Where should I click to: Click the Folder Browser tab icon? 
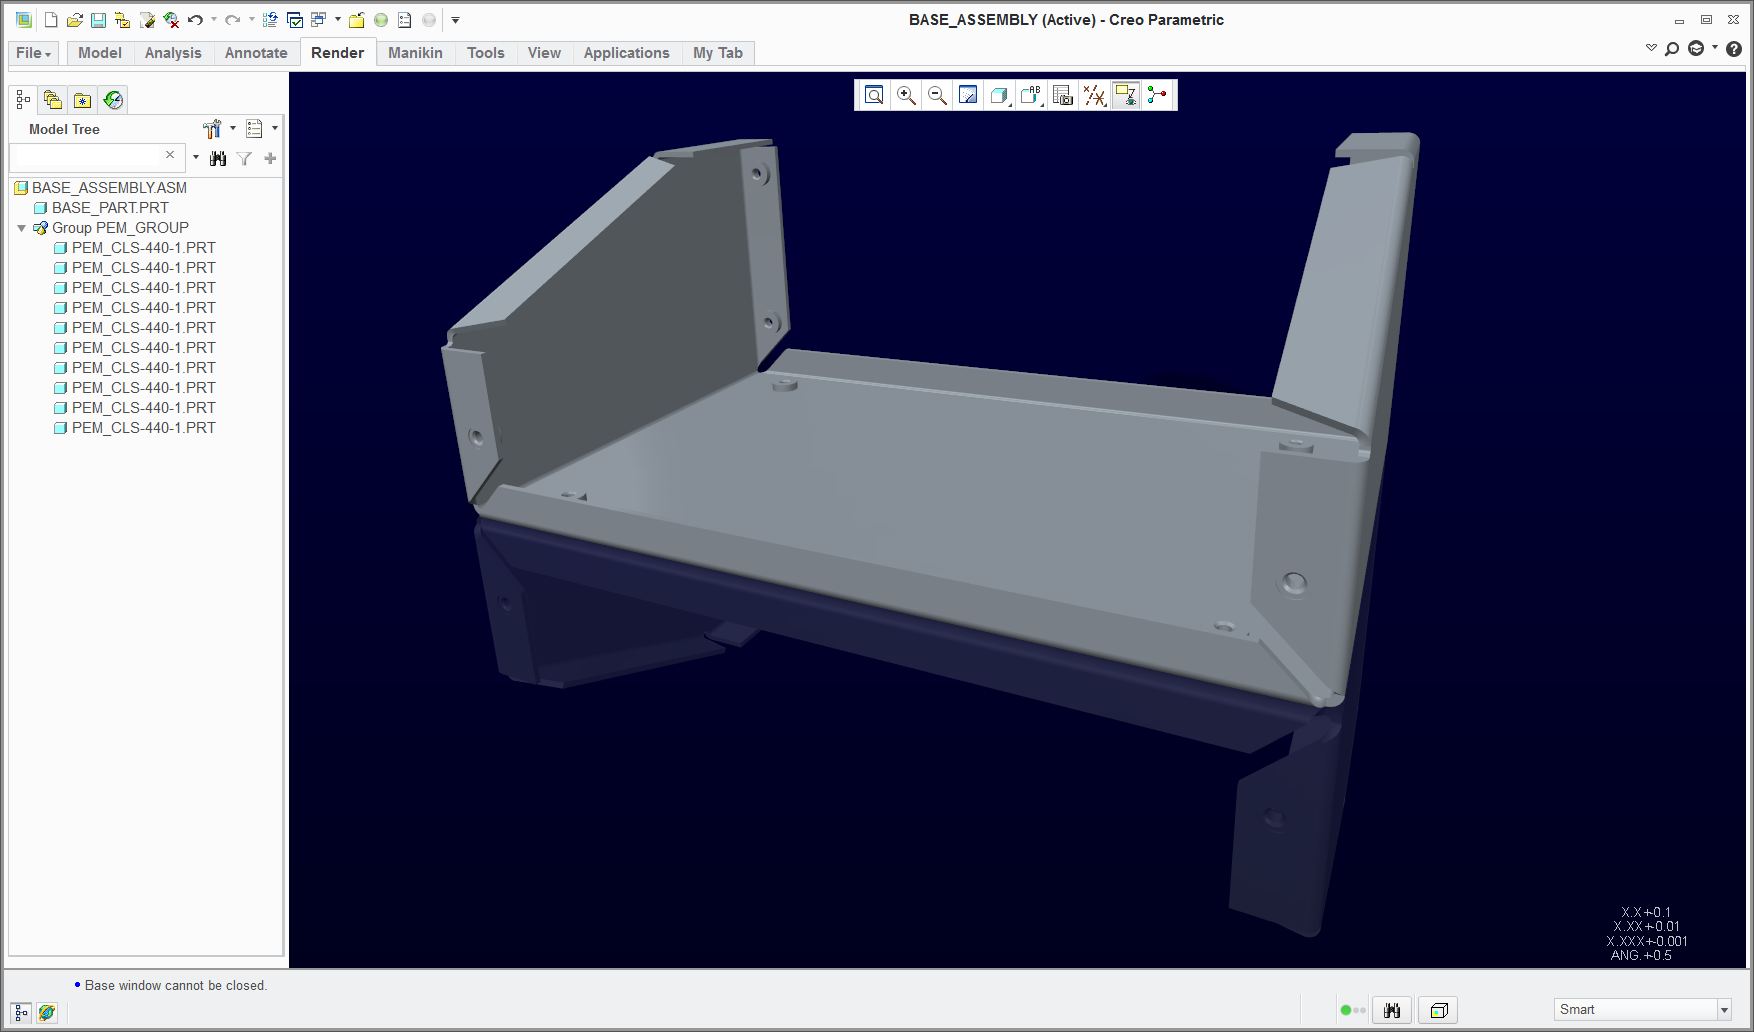pyautogui.click(x=52, y=99)
